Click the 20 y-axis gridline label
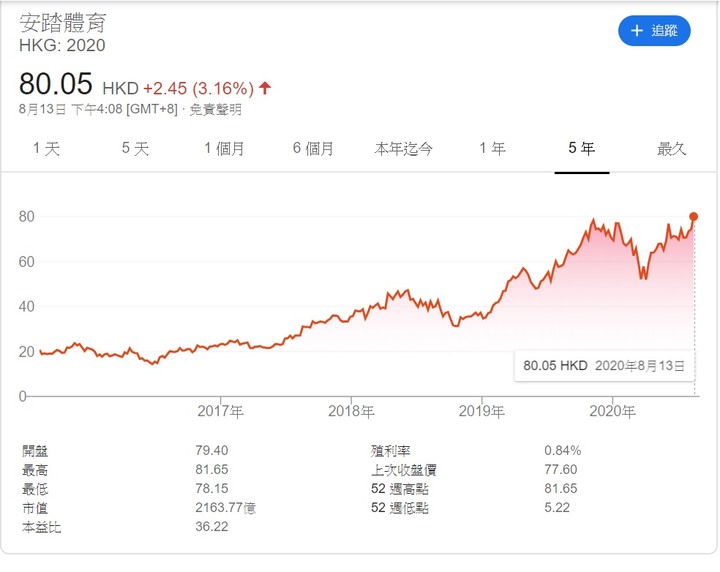This screenshot has width=720, height=572. point(27,352)
